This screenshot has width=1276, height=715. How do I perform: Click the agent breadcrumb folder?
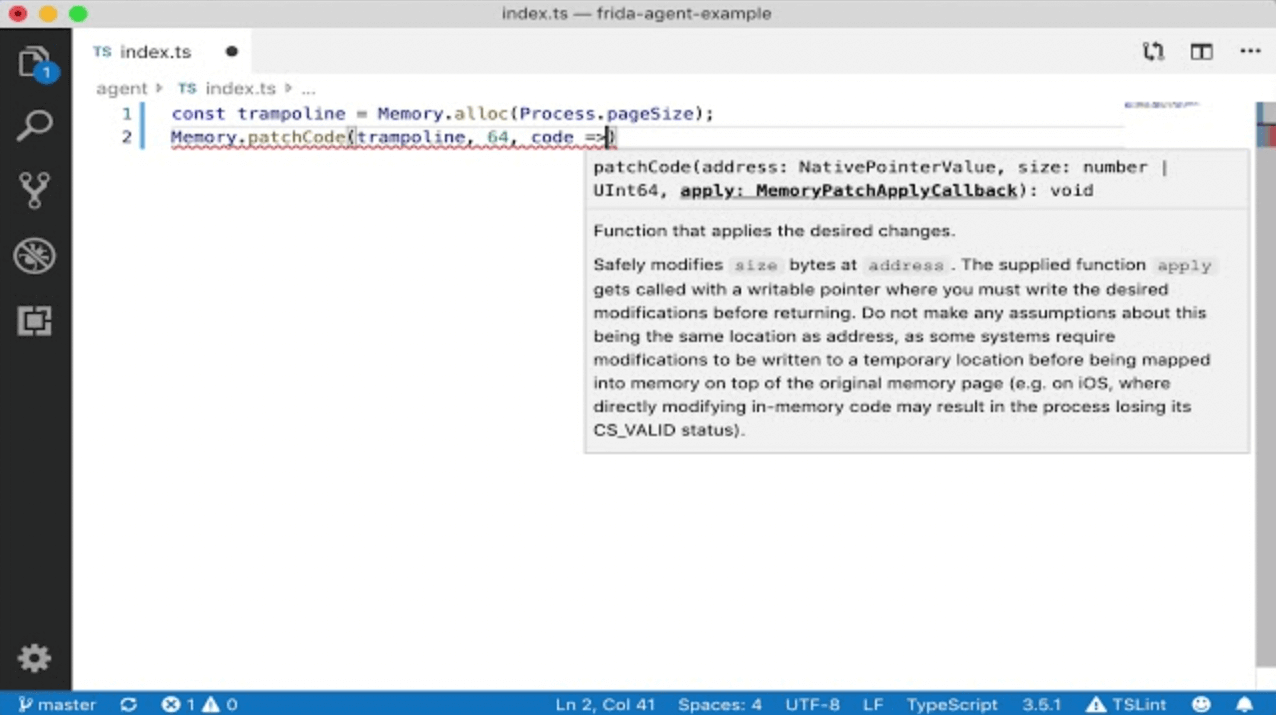pos(121,88)
